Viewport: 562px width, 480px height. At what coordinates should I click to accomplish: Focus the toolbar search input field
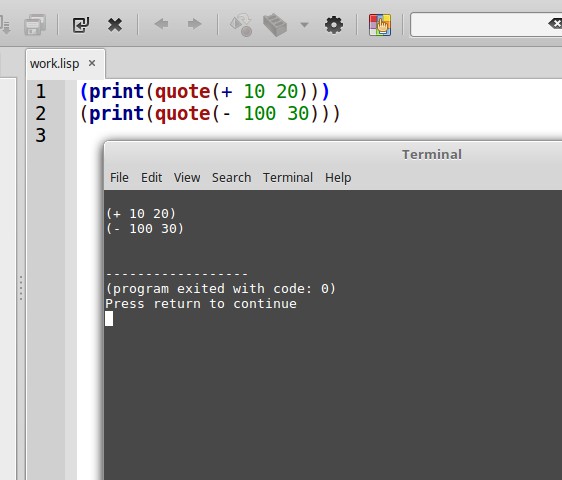pyautogui.click(x=478, y=24)
